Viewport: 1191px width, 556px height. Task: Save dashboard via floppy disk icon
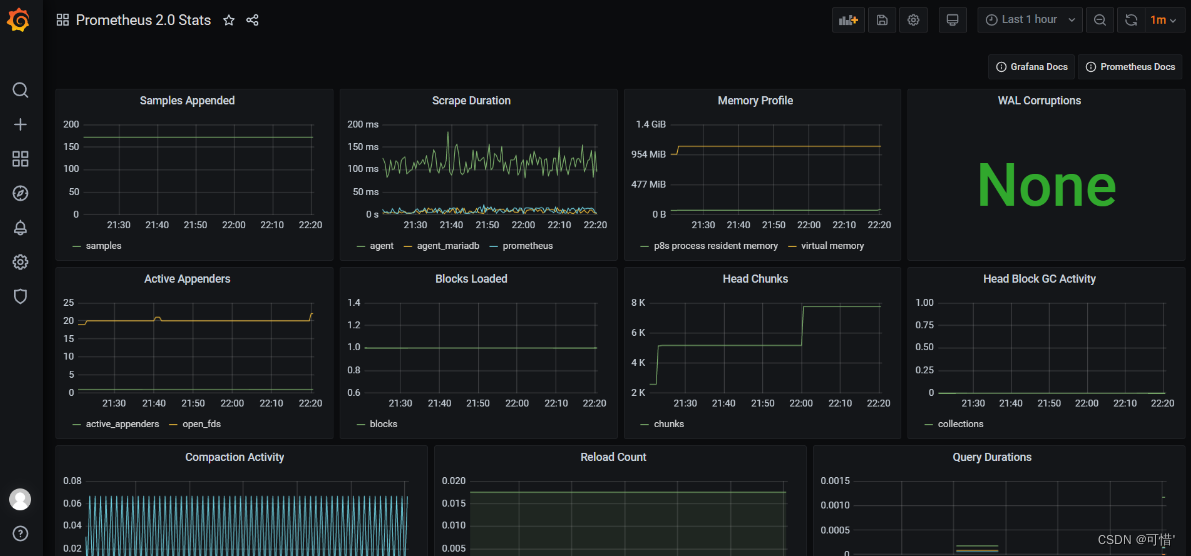(882, 20)
